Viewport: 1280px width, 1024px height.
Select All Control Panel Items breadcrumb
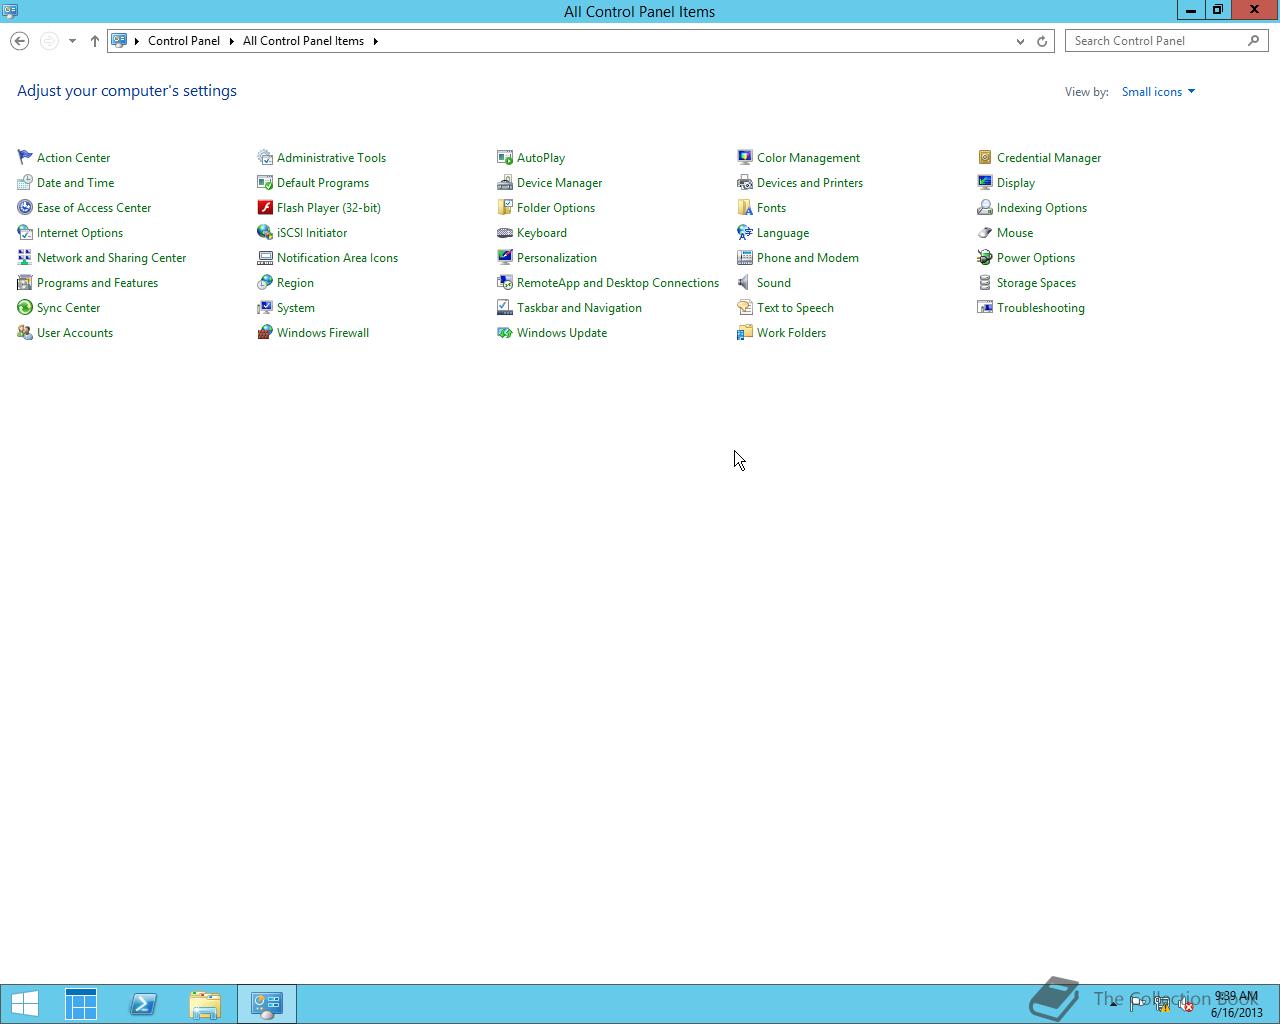303,41
